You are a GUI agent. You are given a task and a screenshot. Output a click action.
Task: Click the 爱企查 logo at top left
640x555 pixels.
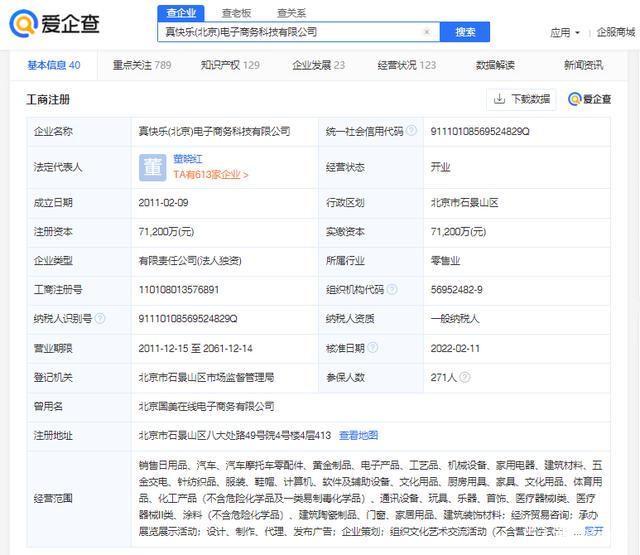click(x=55, y=24)
